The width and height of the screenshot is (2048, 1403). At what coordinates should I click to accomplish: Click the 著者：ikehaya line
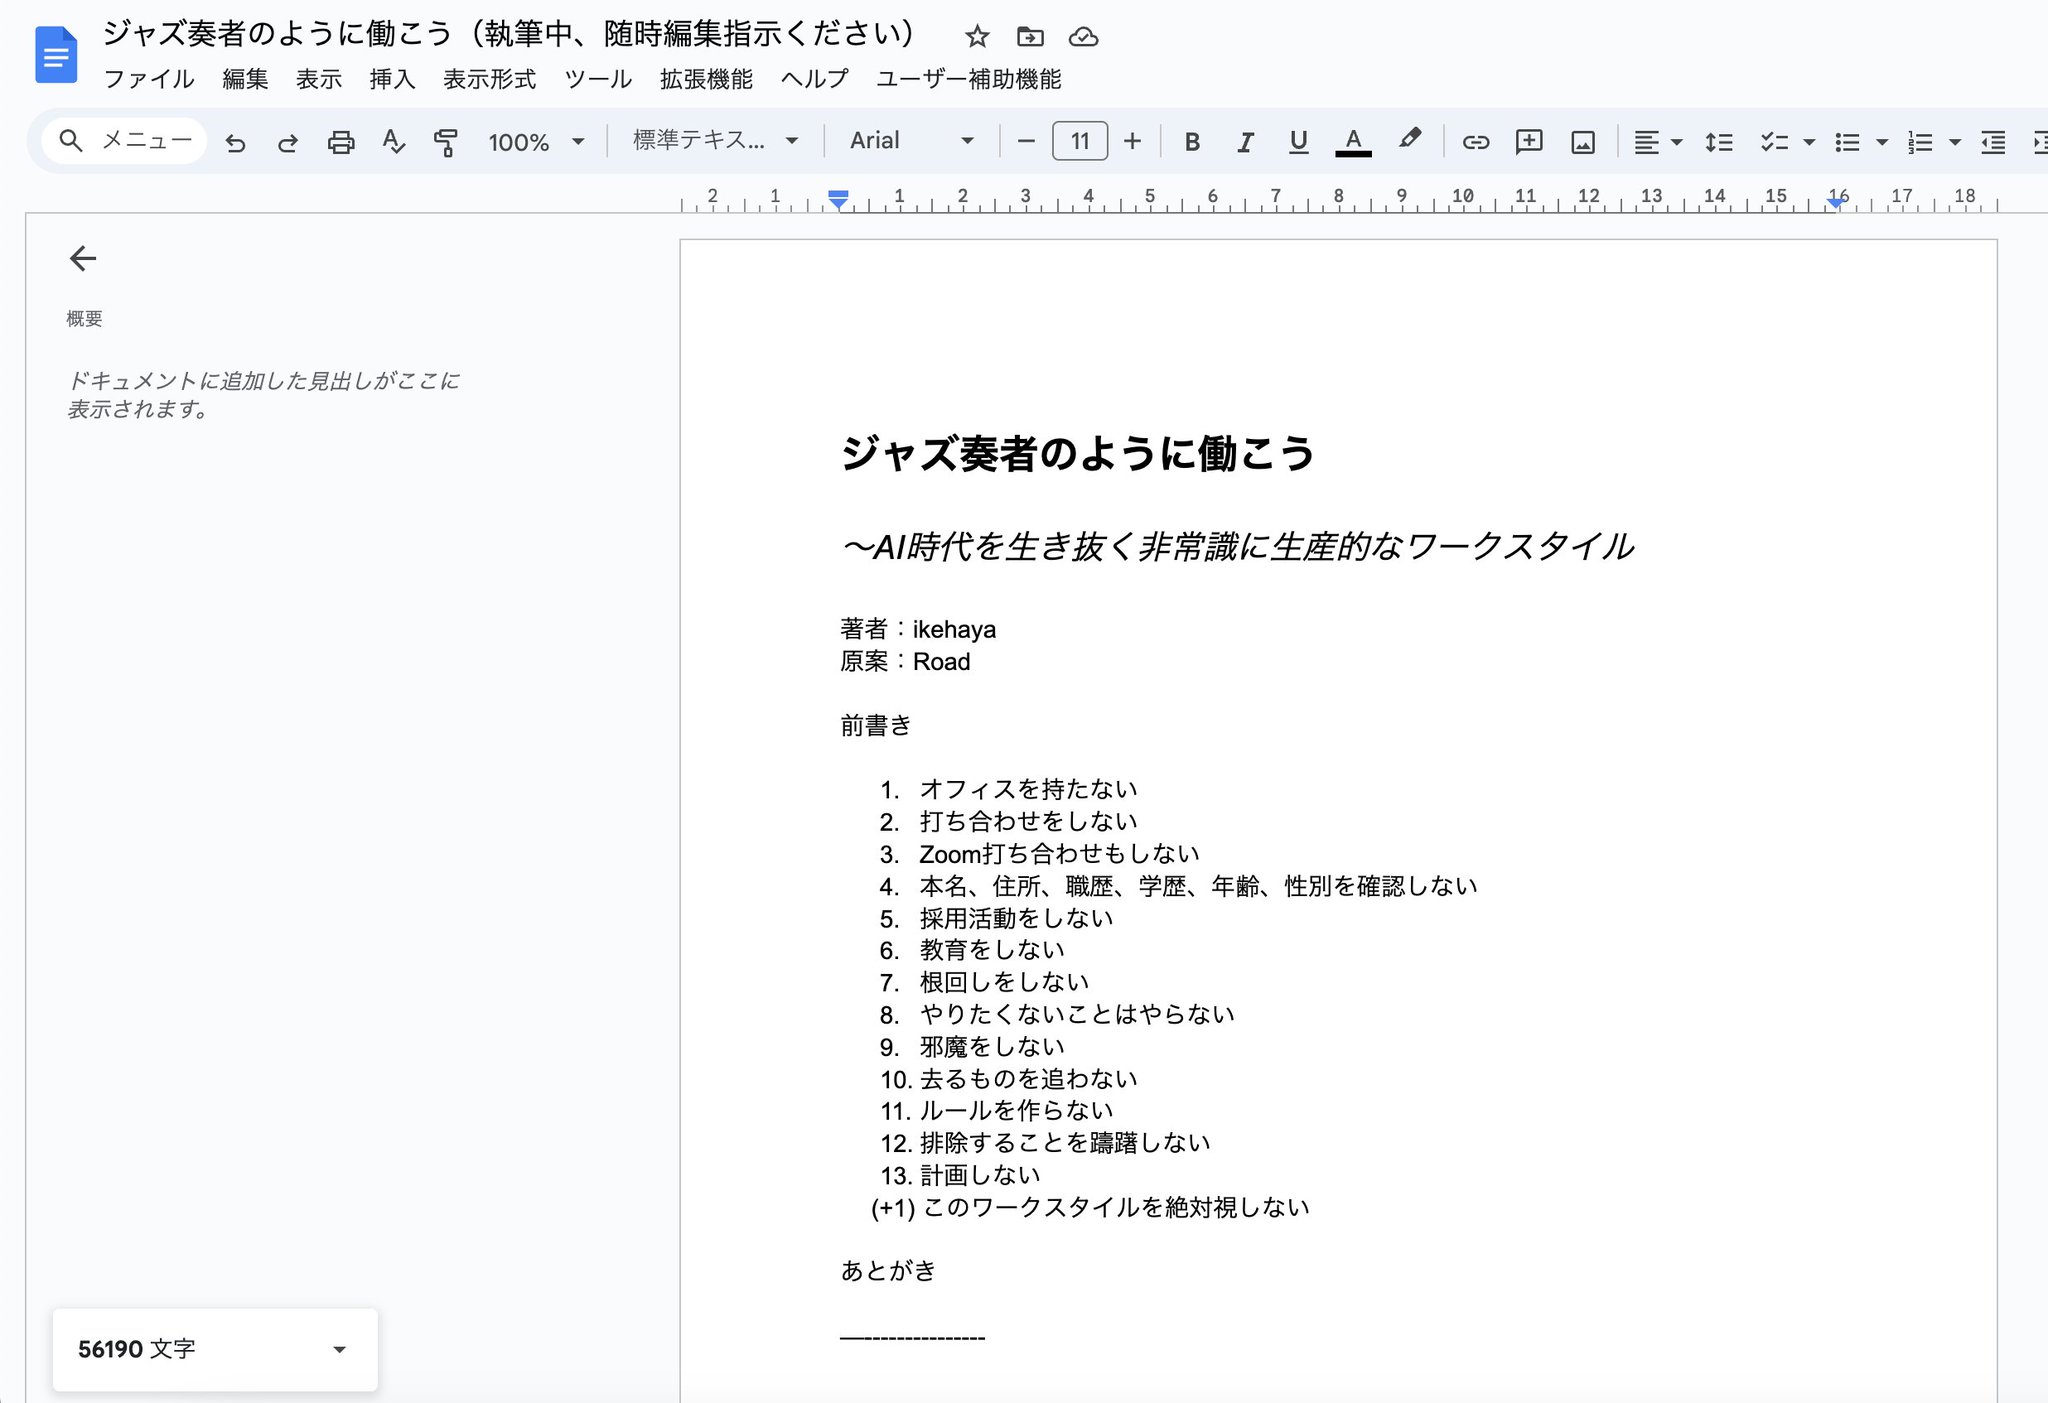[x=918, y=629]
